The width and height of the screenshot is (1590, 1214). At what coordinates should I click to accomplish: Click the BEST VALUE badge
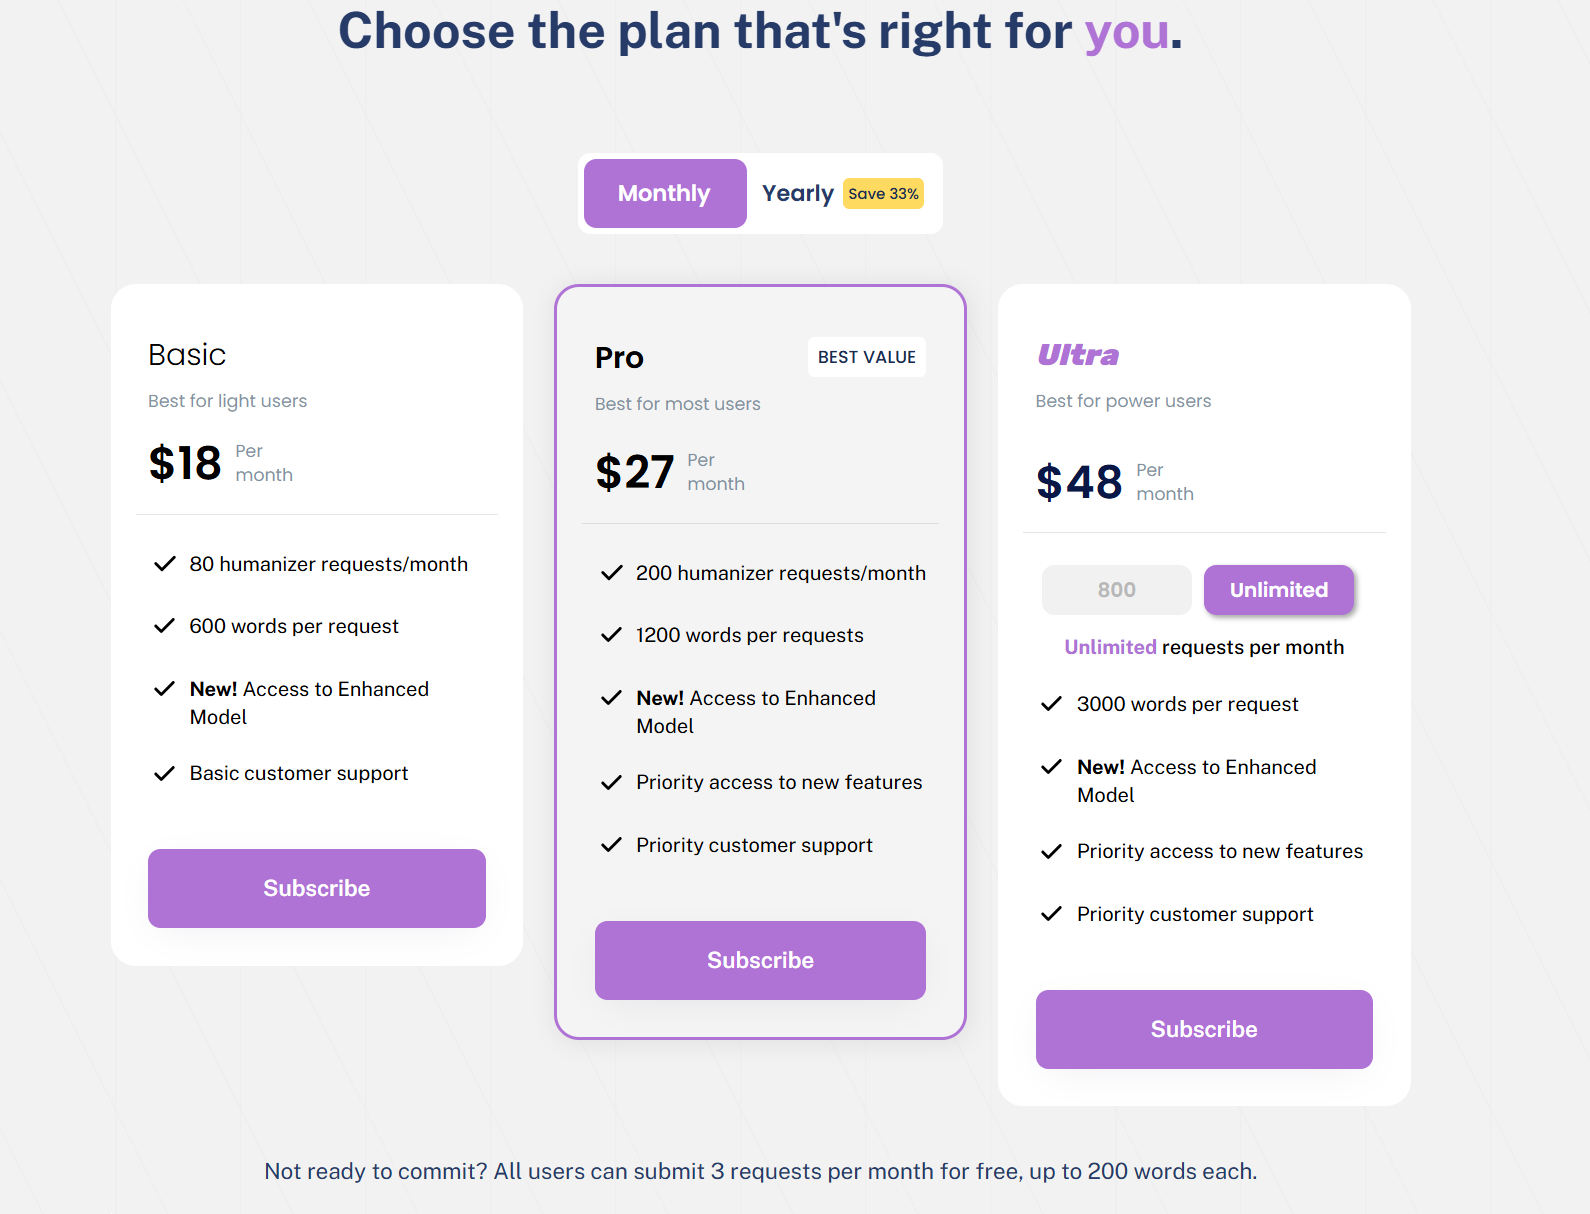(x=866, y=357)
